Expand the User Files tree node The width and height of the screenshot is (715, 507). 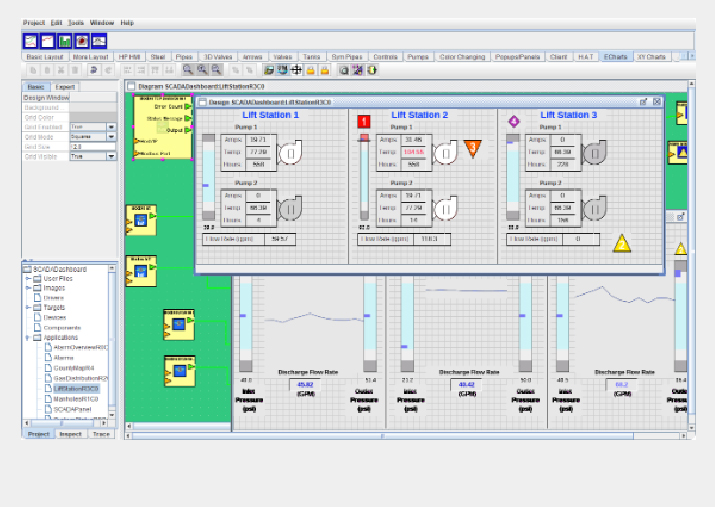[28, 278]
